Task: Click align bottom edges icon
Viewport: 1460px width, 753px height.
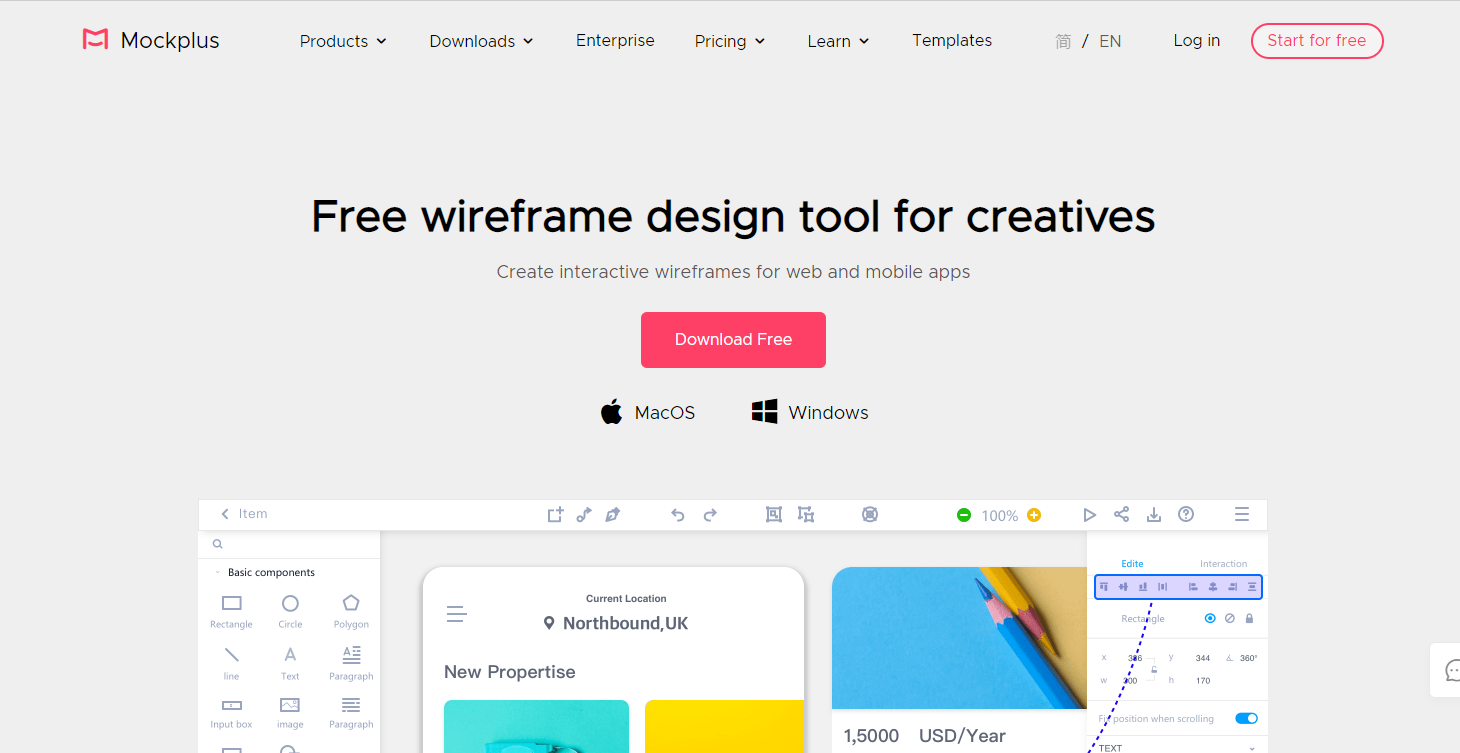Action: (x=1143, y=587)
